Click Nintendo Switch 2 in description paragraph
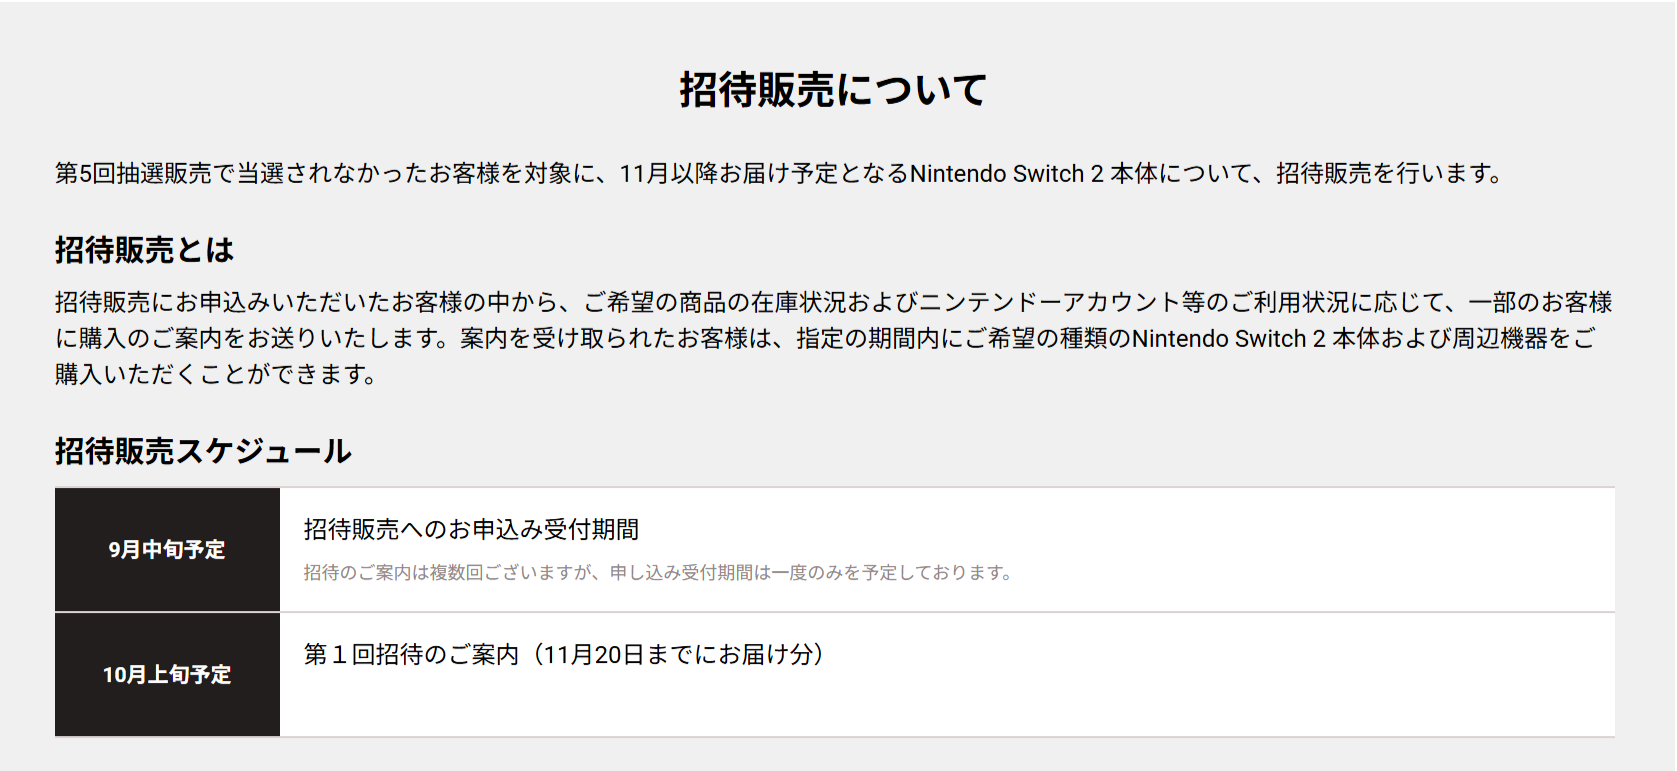Image resolution: width=1677 pixels, height=771 pixels. [1228, 339]
